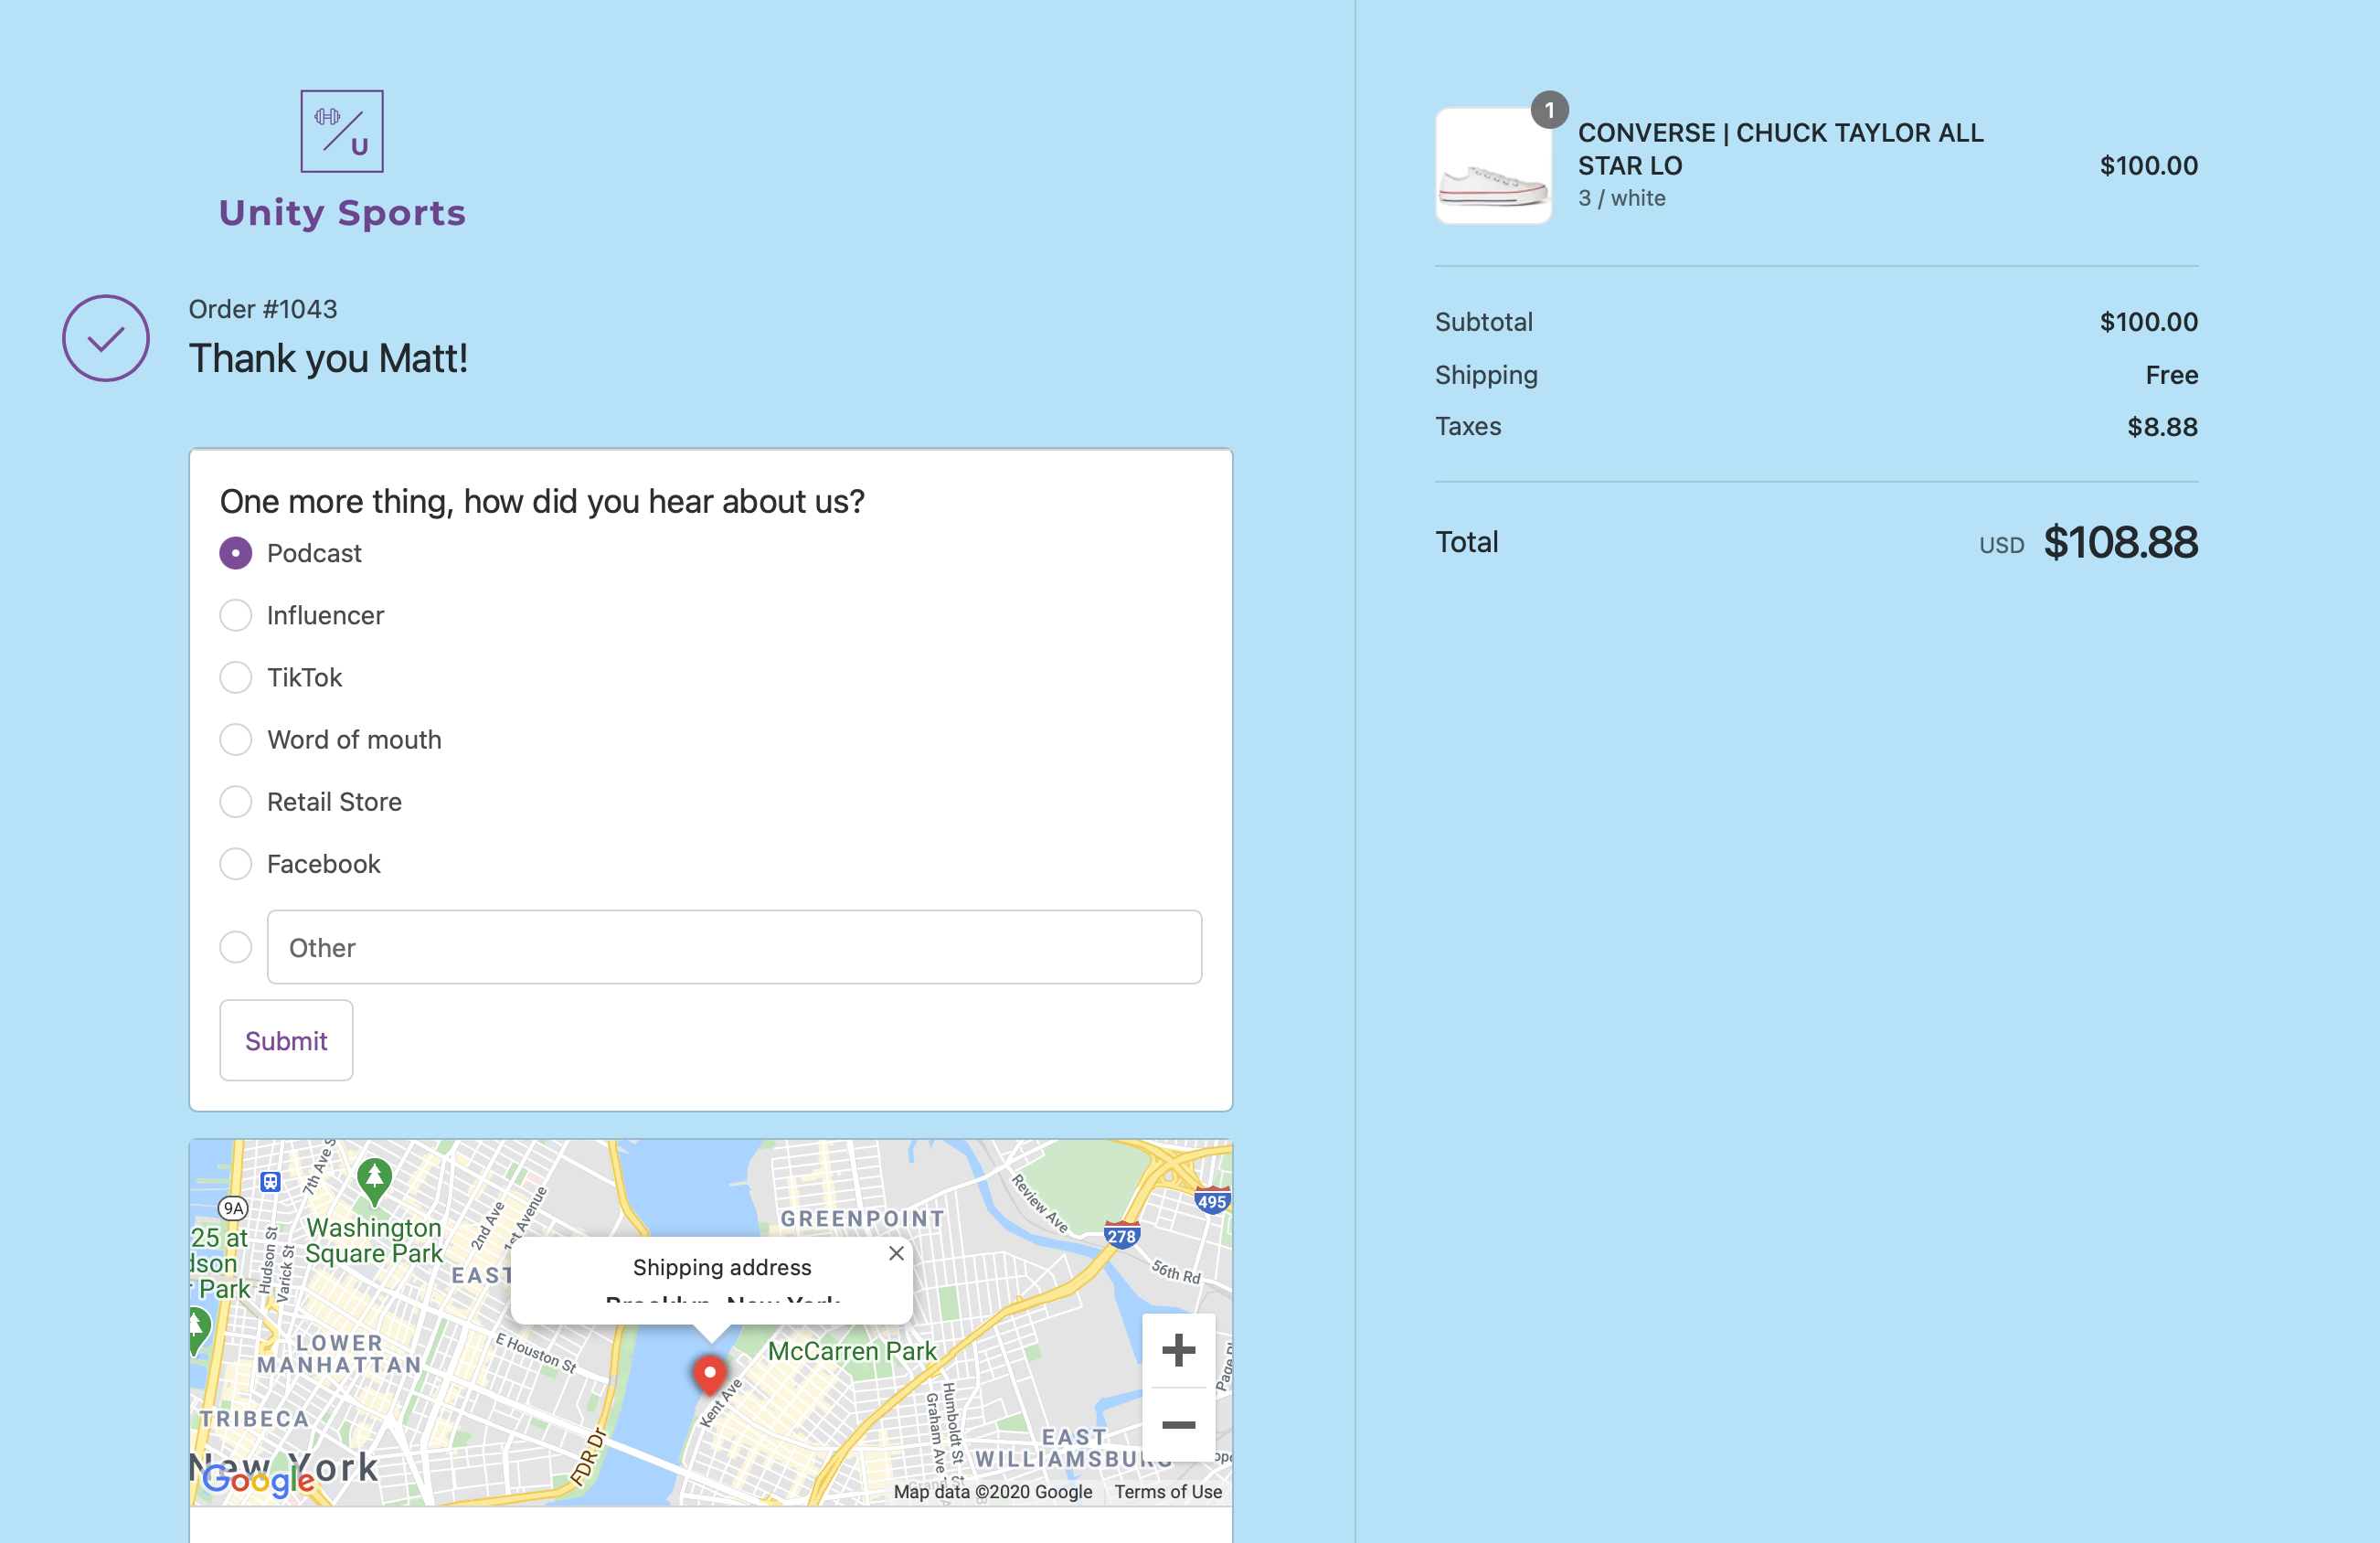Viewport: 2380px width, 1543px height.
Task: Choose TikTok as the referral source
Action: coord(236,677)
